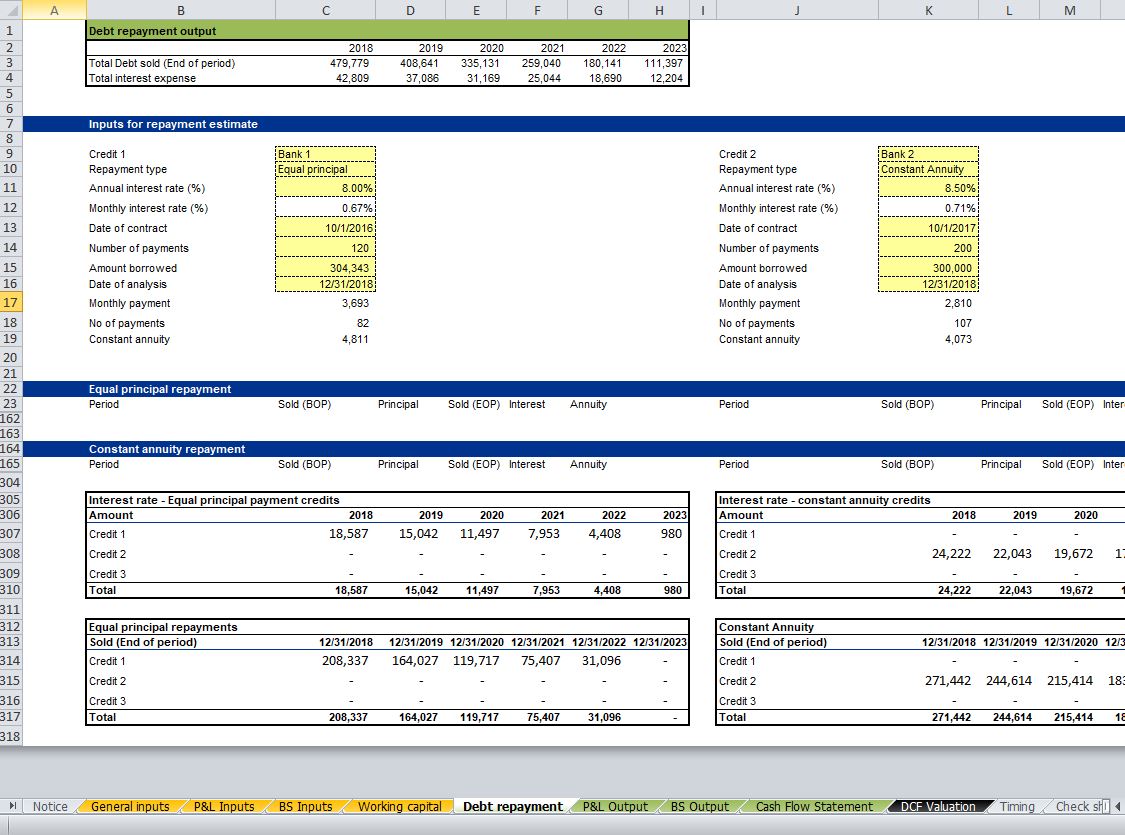The width and height of the screenshot is (1125, 835).
Task: Click Credit 2 date of contract 10/1/2017
Action: tap(928, 228)
